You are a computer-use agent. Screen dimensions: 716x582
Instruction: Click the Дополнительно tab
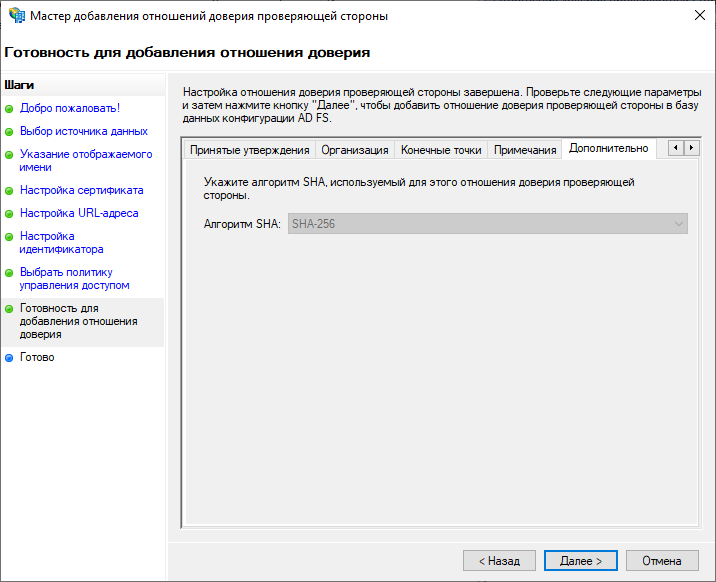coord(608,149)
